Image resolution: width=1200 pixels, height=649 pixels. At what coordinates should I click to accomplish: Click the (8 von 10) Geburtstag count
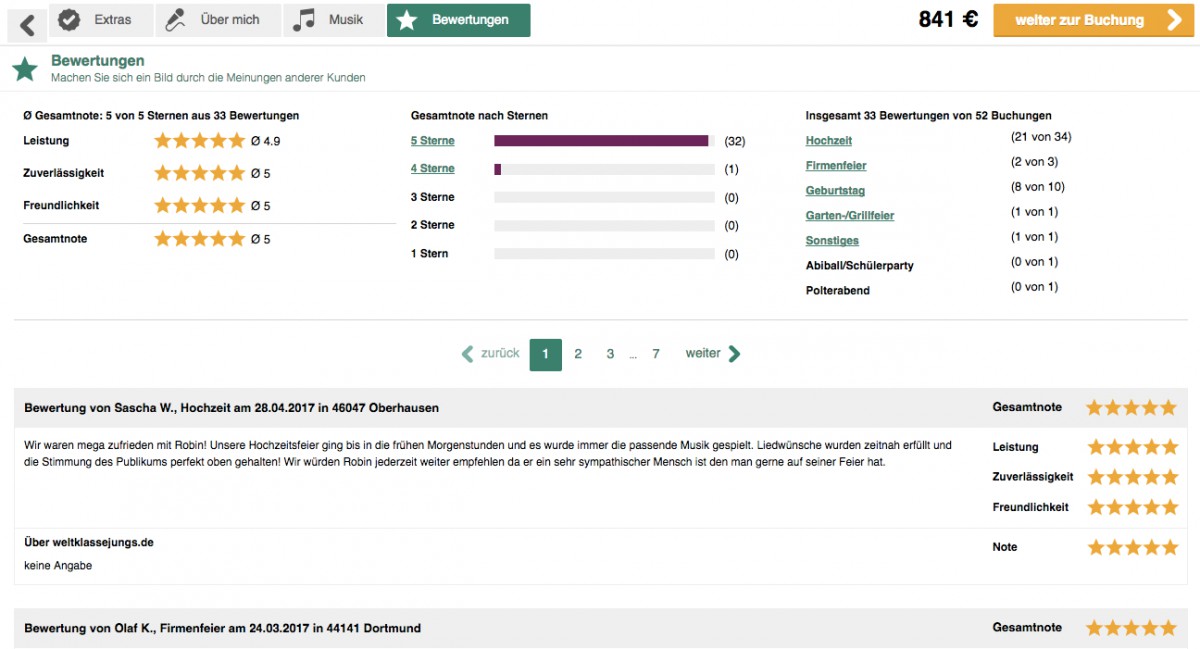(x=1038, y=187)
